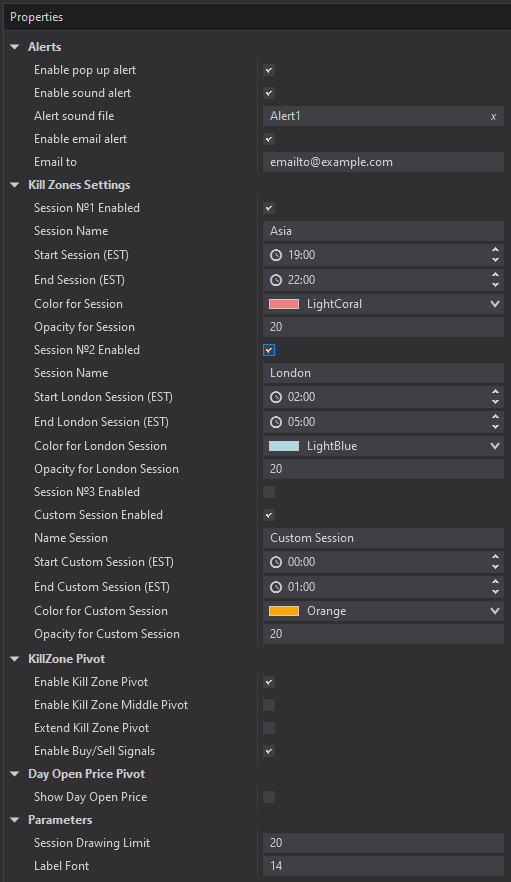
Task: Decrease the End Custom Session (EST) time with down arrow
Action: pyautogui.click(x=495, y=592)
